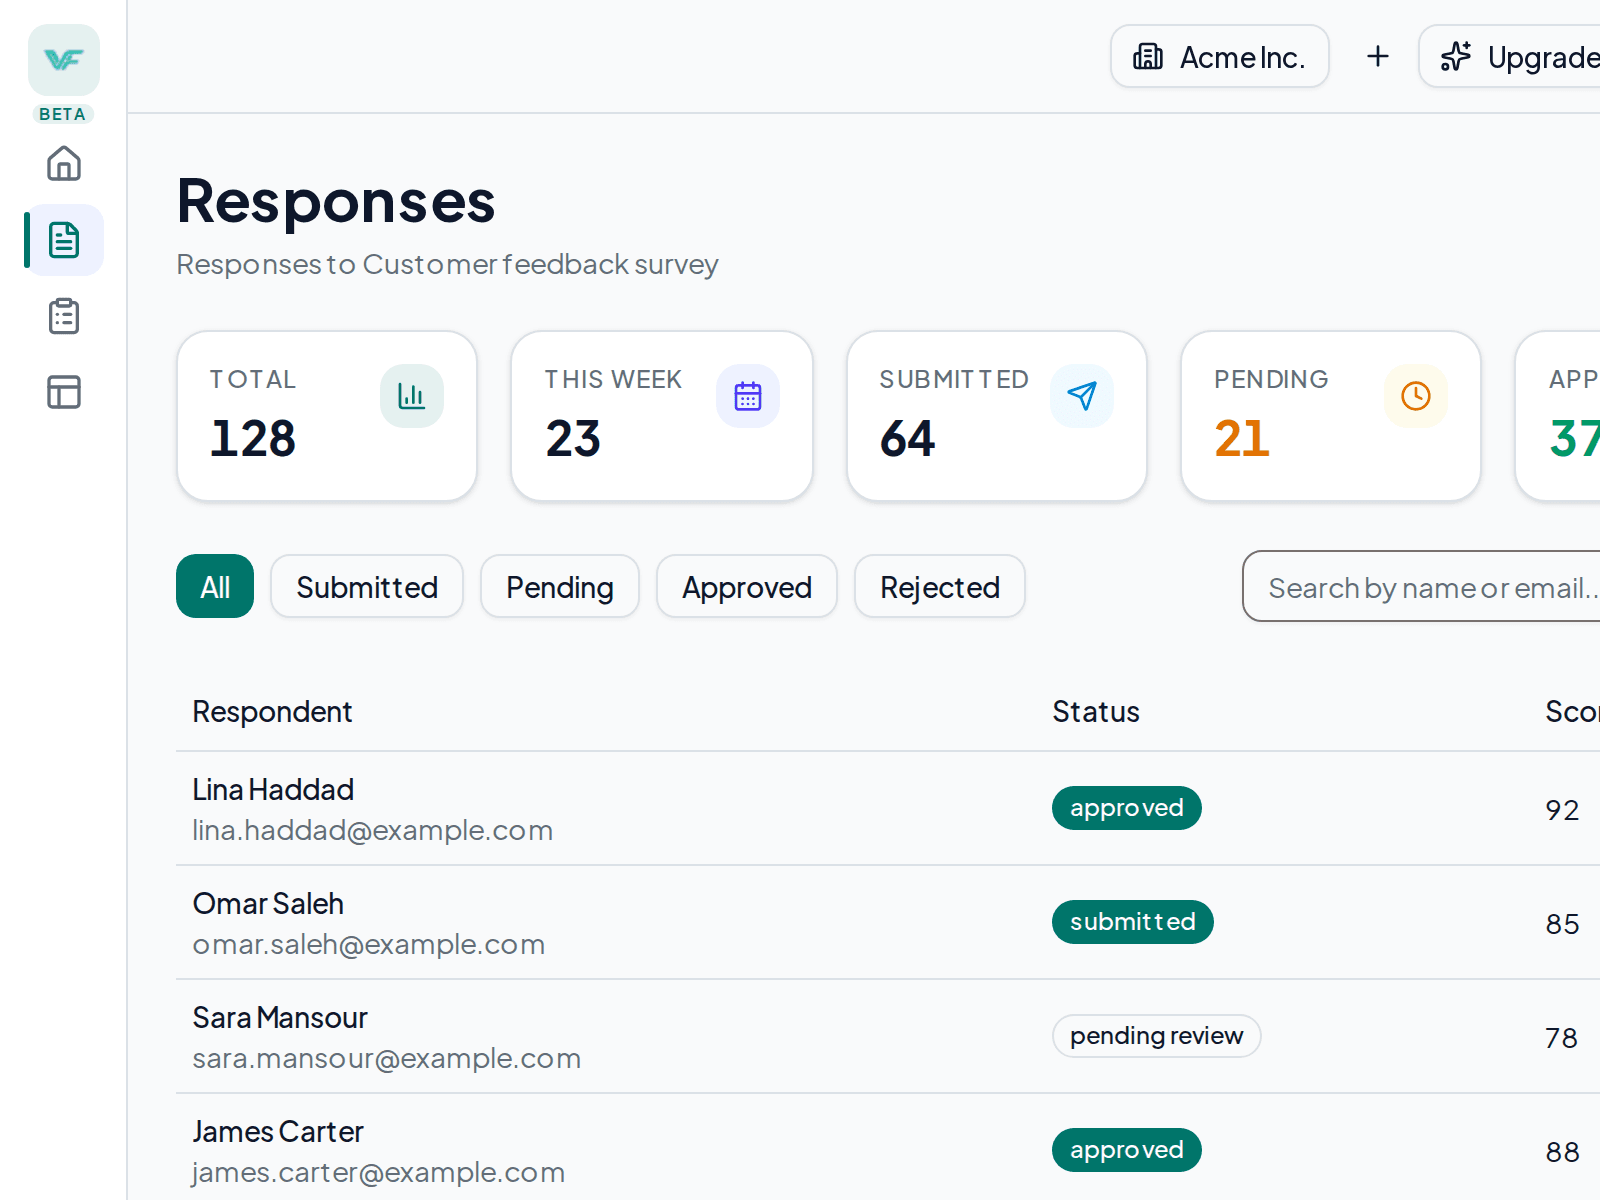The width and height of the screenshot is (1600, 1200).
Task: Click the Total 128 stat card
Action: (x=327, y=416)
